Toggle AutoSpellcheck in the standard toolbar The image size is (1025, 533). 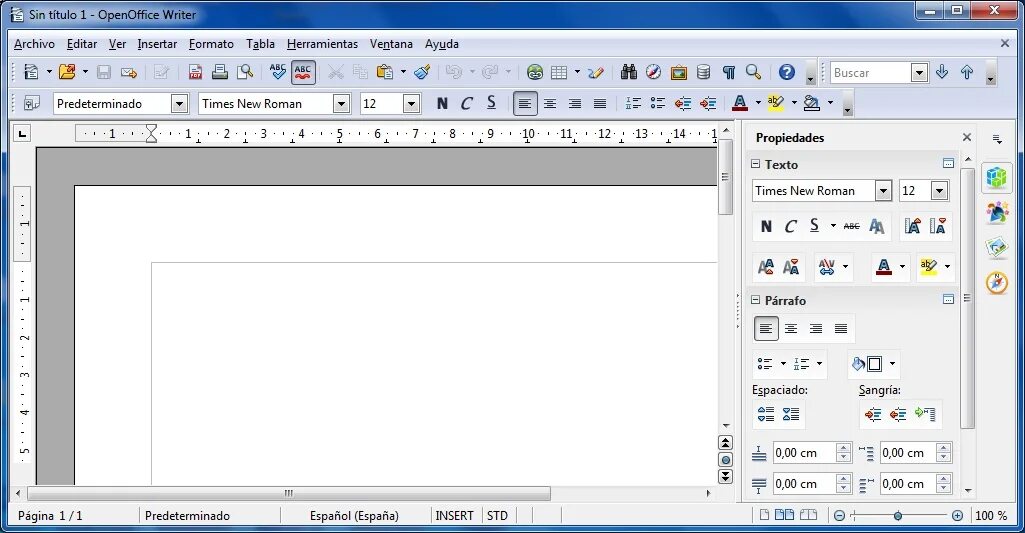[303, 72]
